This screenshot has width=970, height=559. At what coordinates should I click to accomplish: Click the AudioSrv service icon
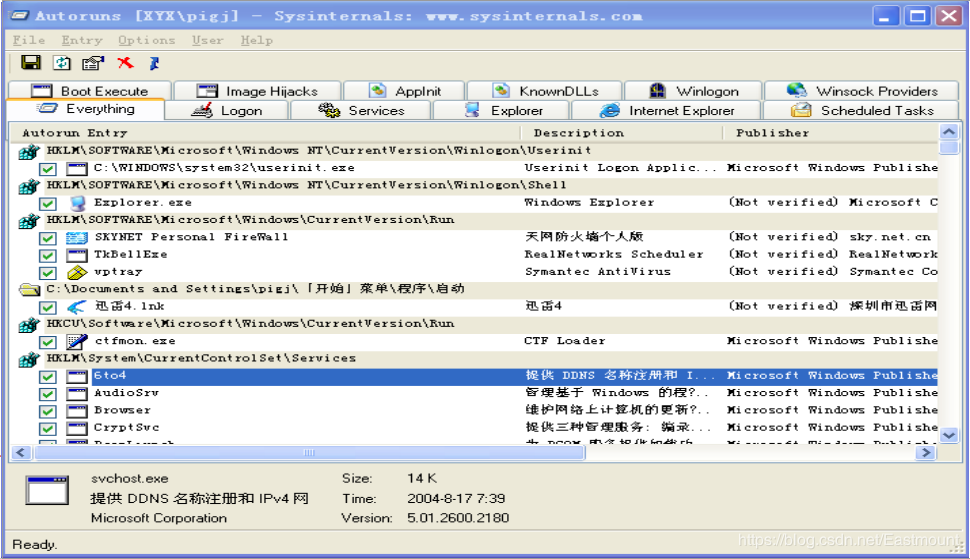77,393
